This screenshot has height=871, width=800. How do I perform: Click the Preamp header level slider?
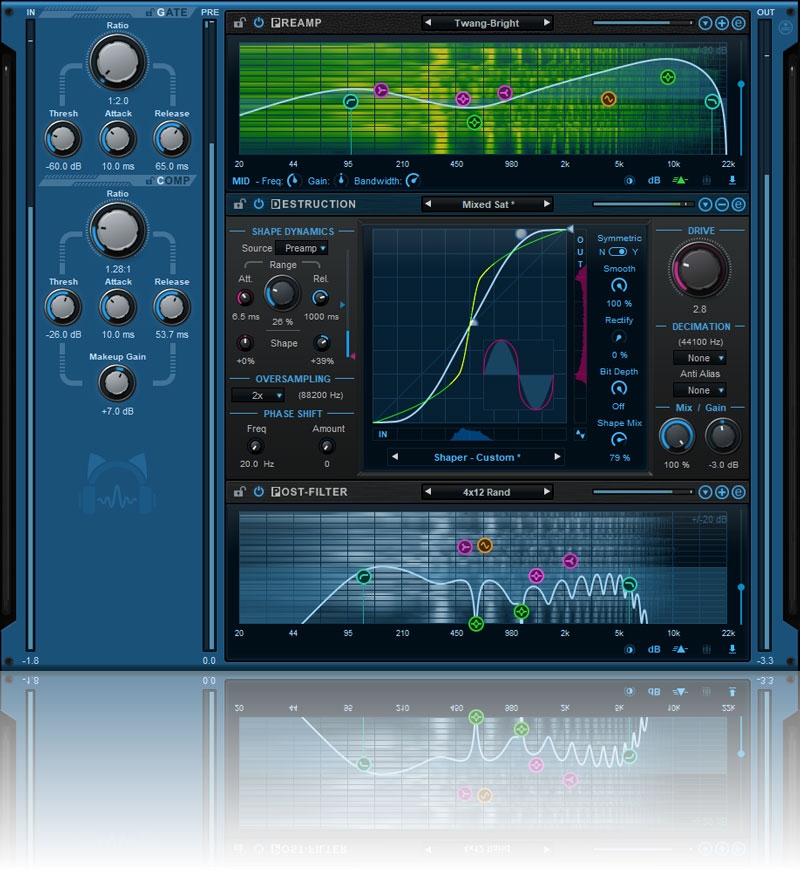[642, 22]
